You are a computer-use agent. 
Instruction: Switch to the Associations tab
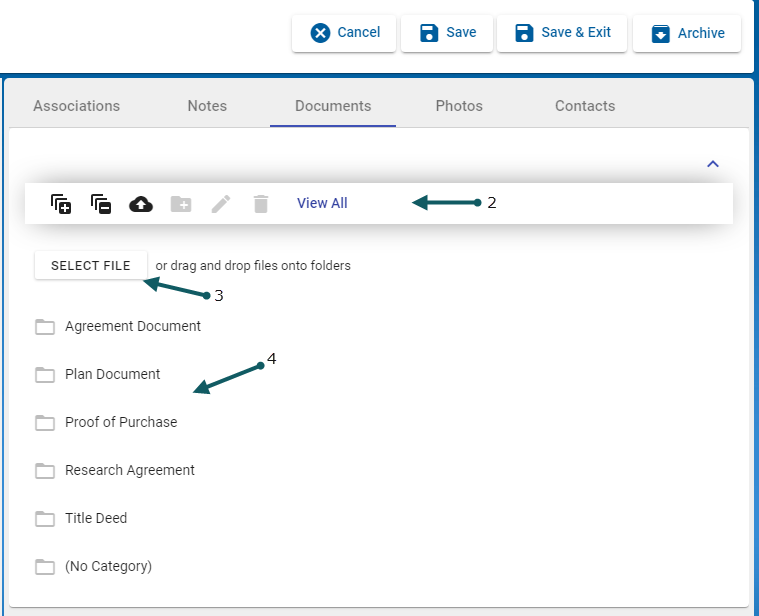pyautogui.click(x=76, y=106)
